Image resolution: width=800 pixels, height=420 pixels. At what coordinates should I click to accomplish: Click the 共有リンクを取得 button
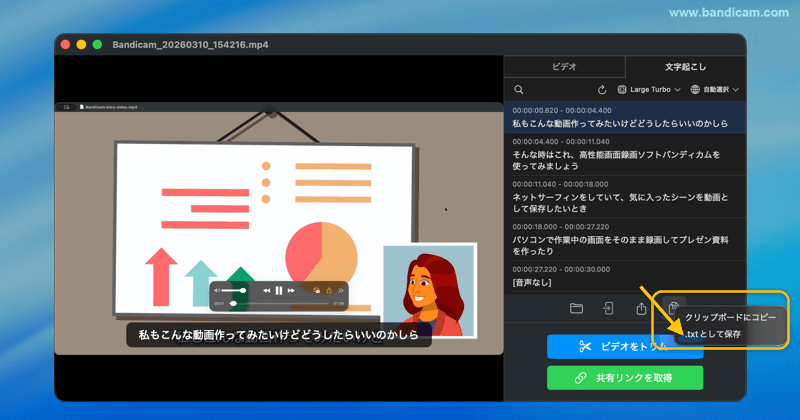click(625, 378)
